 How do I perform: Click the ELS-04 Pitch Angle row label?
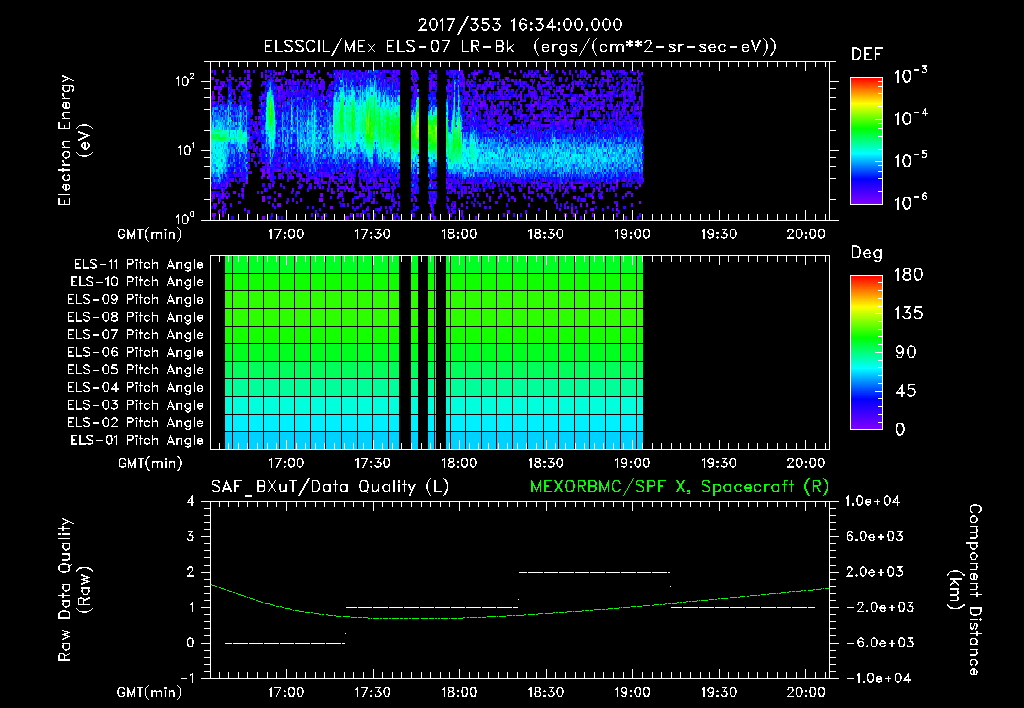coord(136,387)
